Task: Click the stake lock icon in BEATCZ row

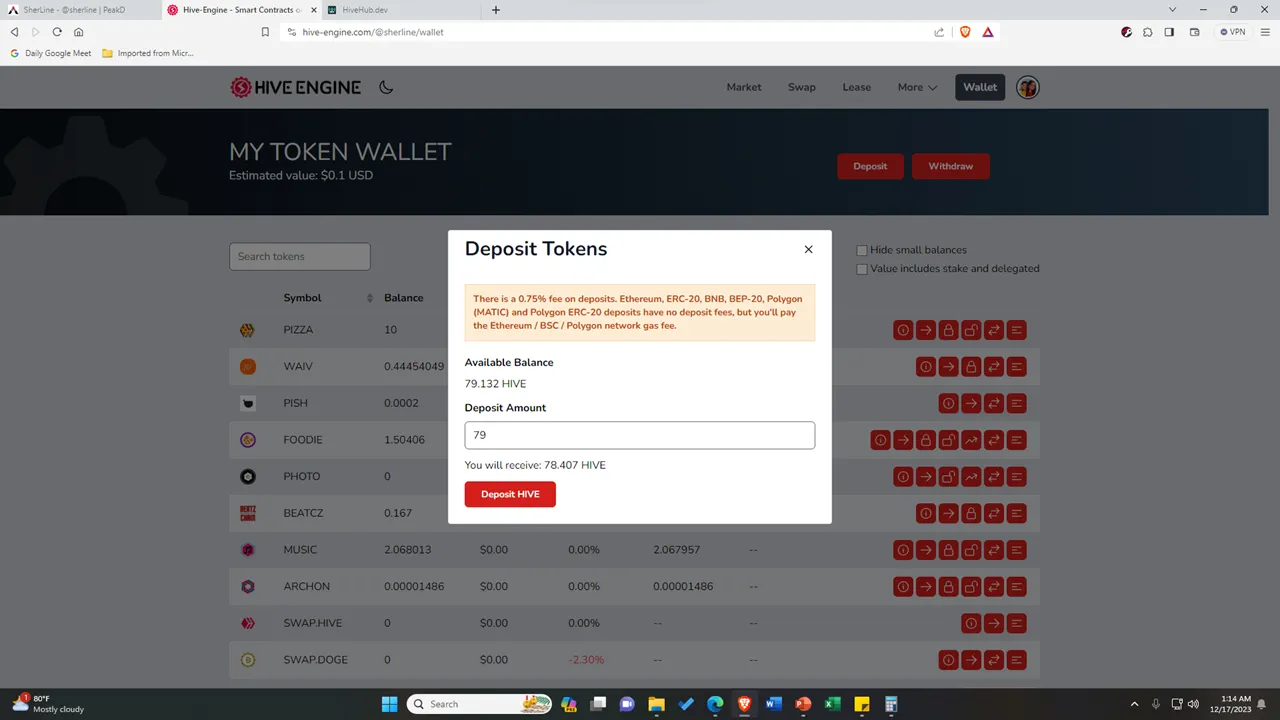Action: pos(971,513)
